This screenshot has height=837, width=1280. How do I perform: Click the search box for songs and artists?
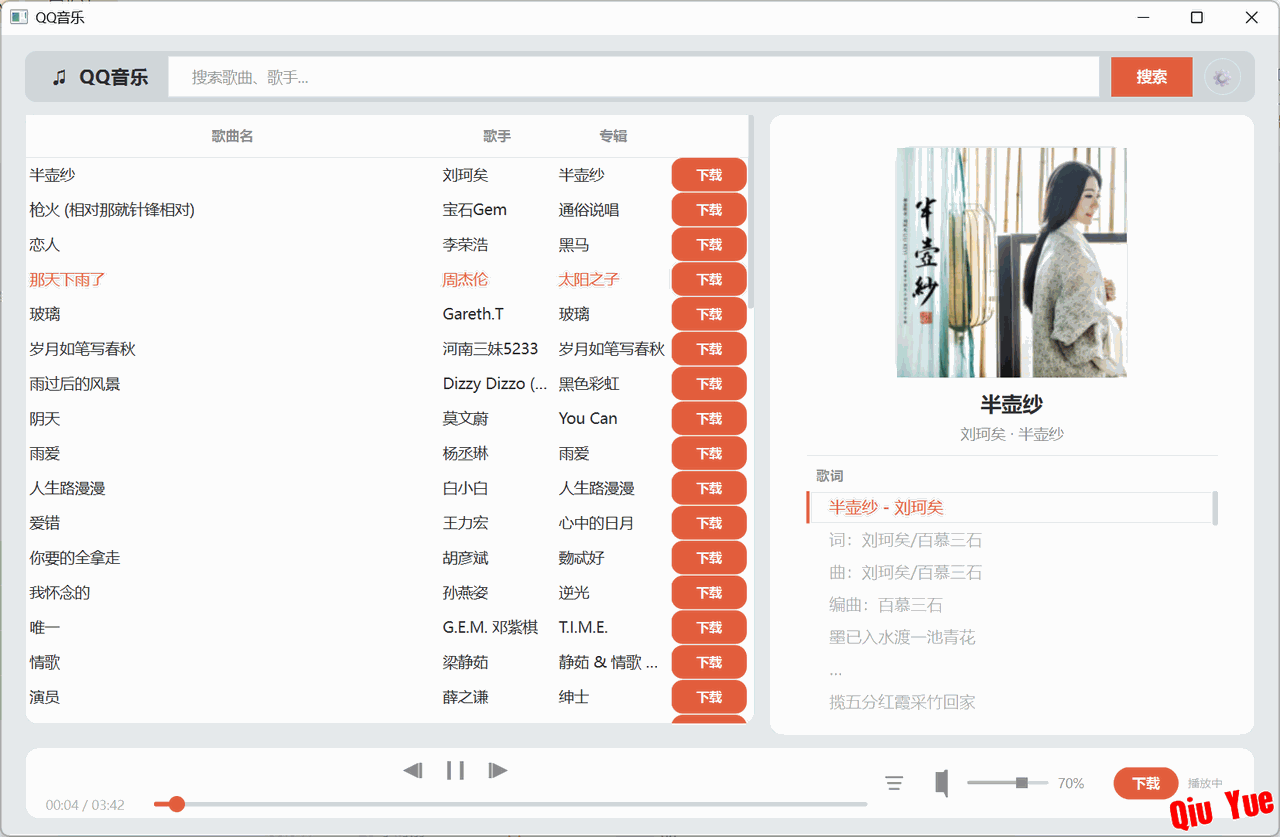coord(634,77)
